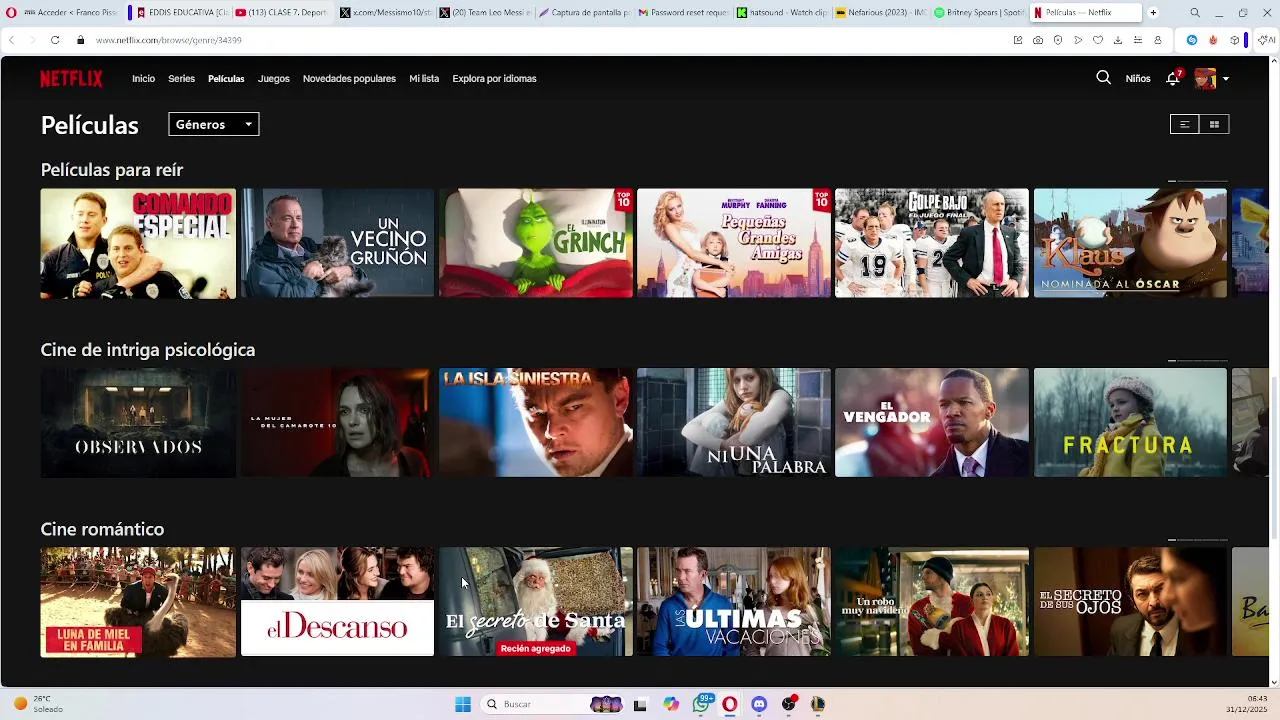Open Luna de Miel en Familia thumbnail

pos(138,602)
